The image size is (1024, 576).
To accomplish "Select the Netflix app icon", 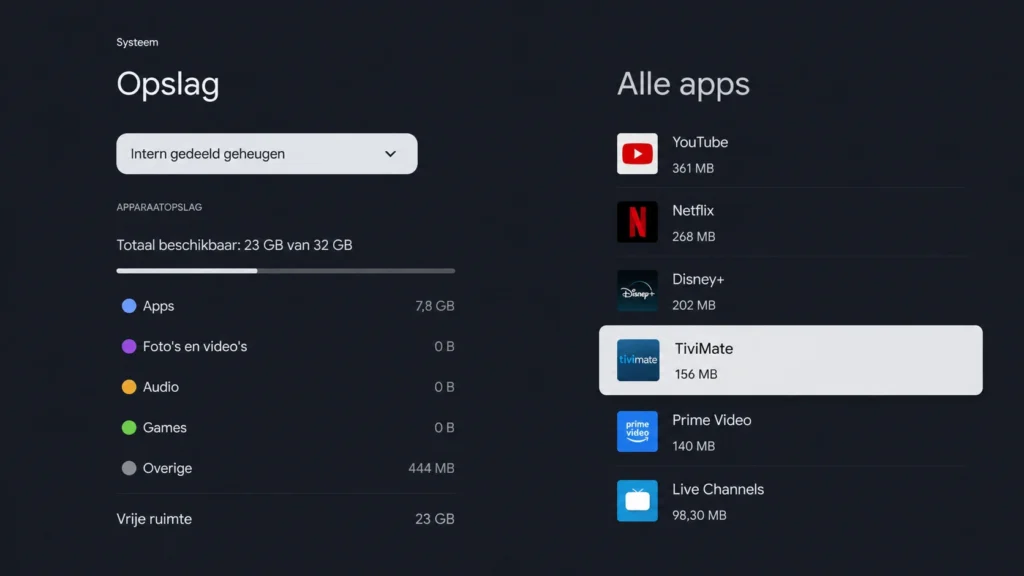I will click(637, 222).
